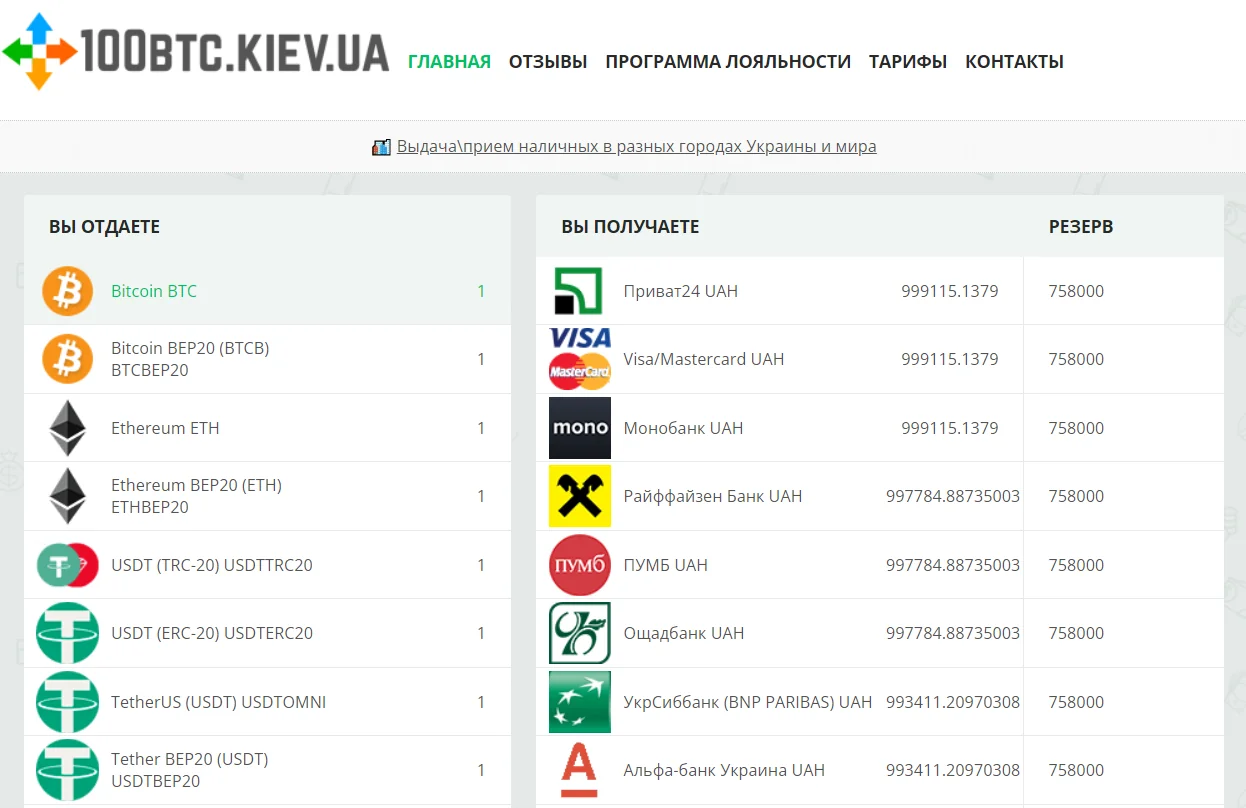Screen dimensions: 1246x808
Task: Click the РЕЗЕРВ column header
Action: point(1081,227)
